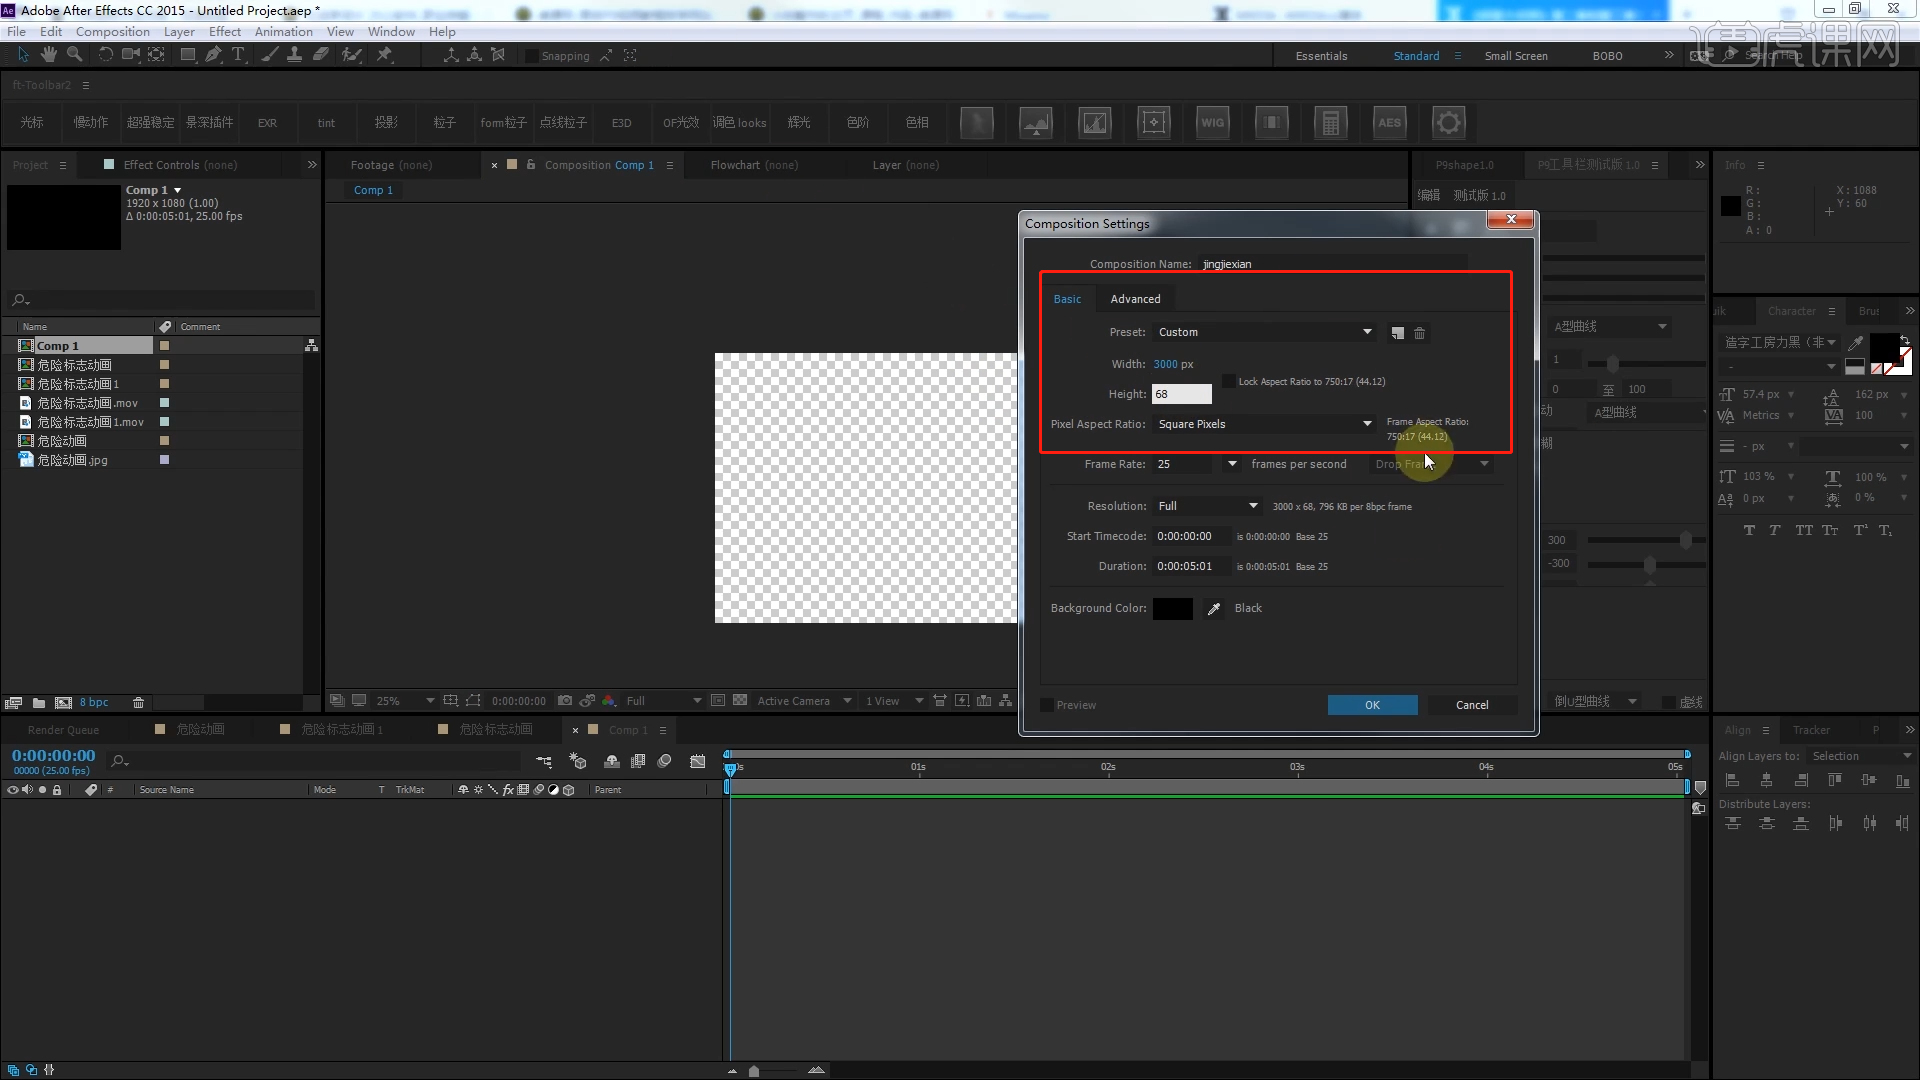Open the Preset dropdown menu
This screenshot has width=1920, height=1080.
click(1366, 331)
